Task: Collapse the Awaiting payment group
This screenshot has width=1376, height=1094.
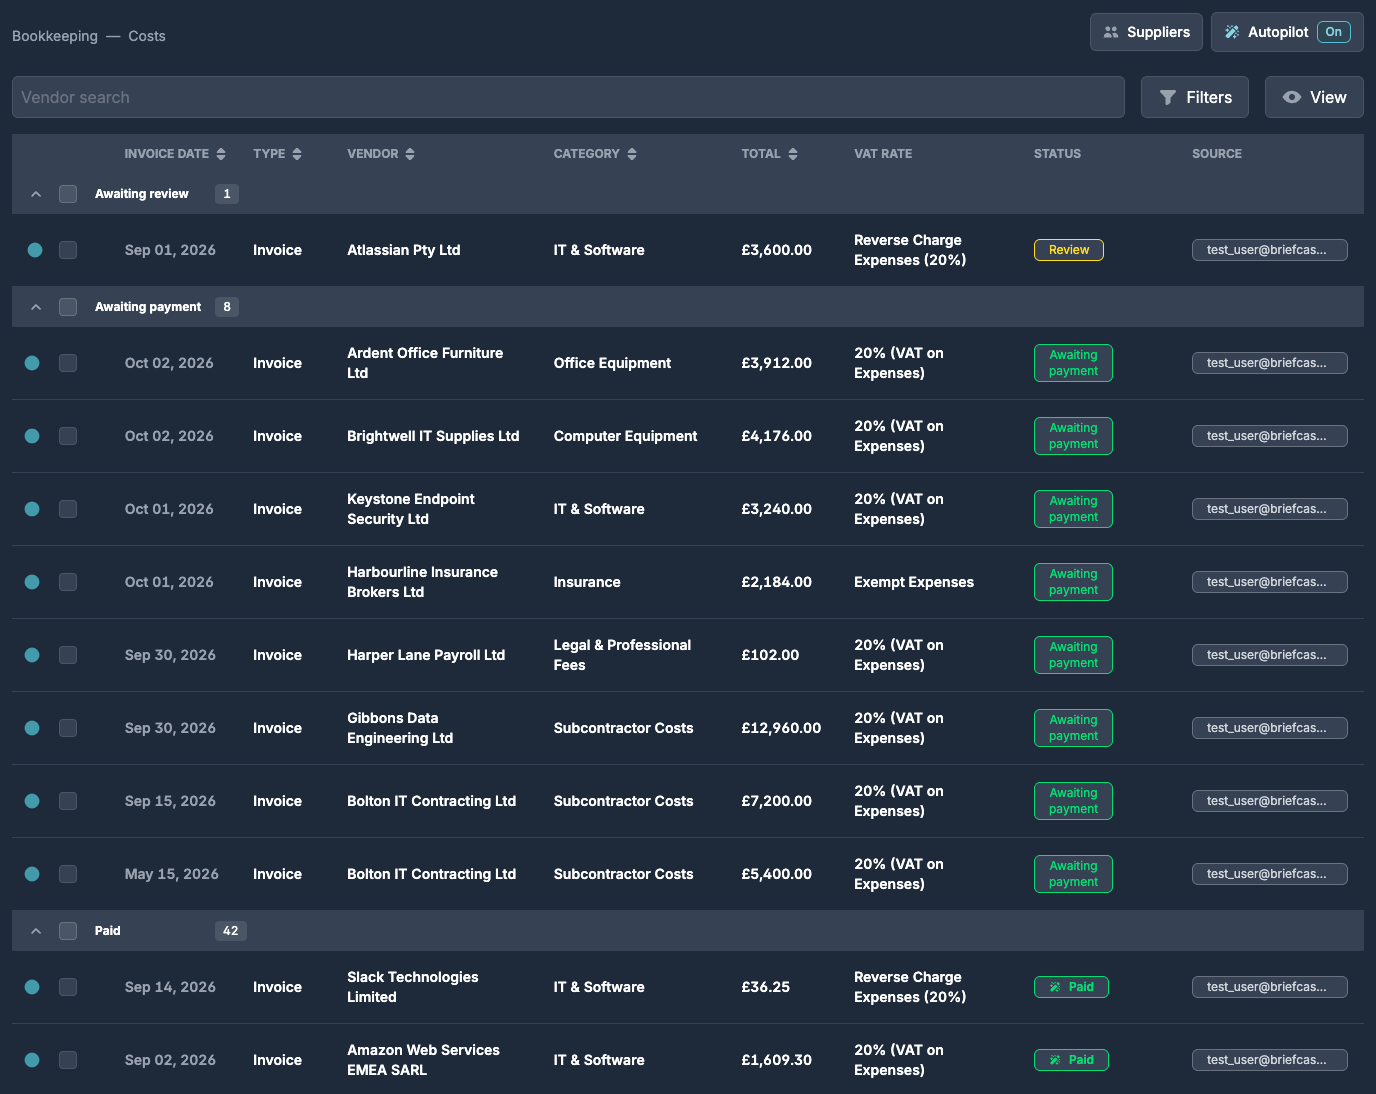Action: coord(36,307)
